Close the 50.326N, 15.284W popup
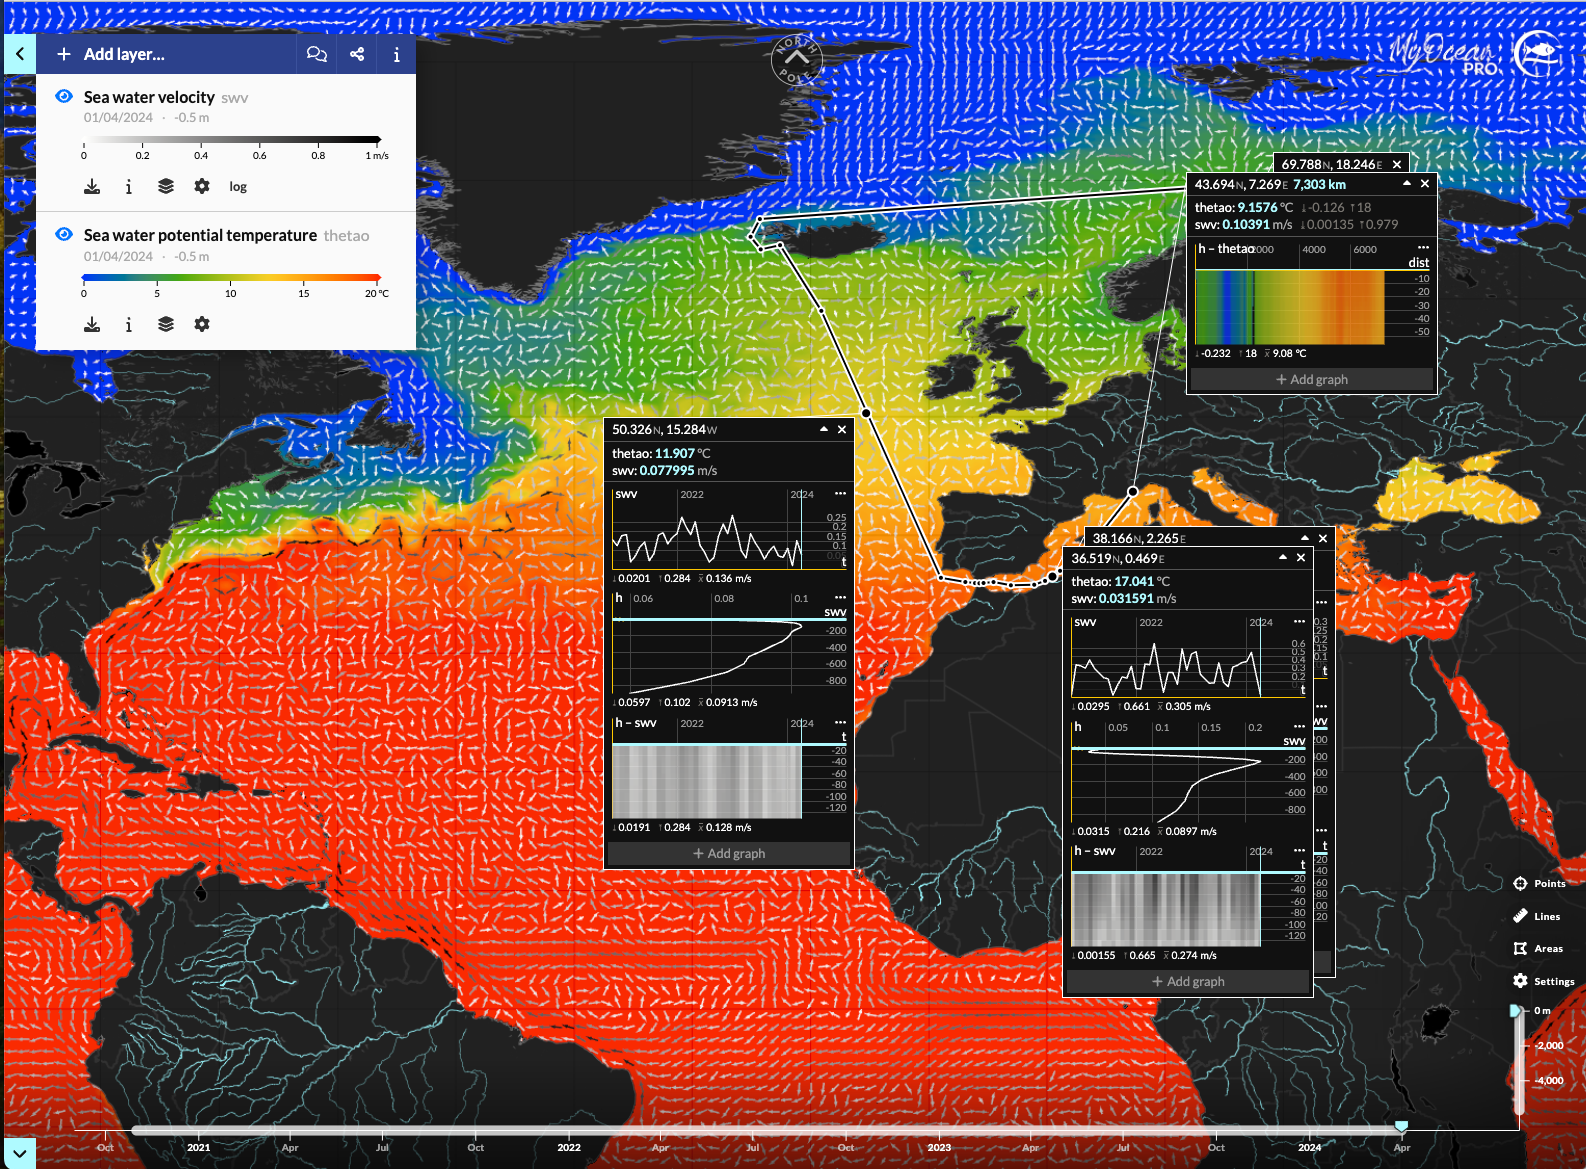Image resolution: width=1586 pixels, height=1169 pixels. click(842, 429)
